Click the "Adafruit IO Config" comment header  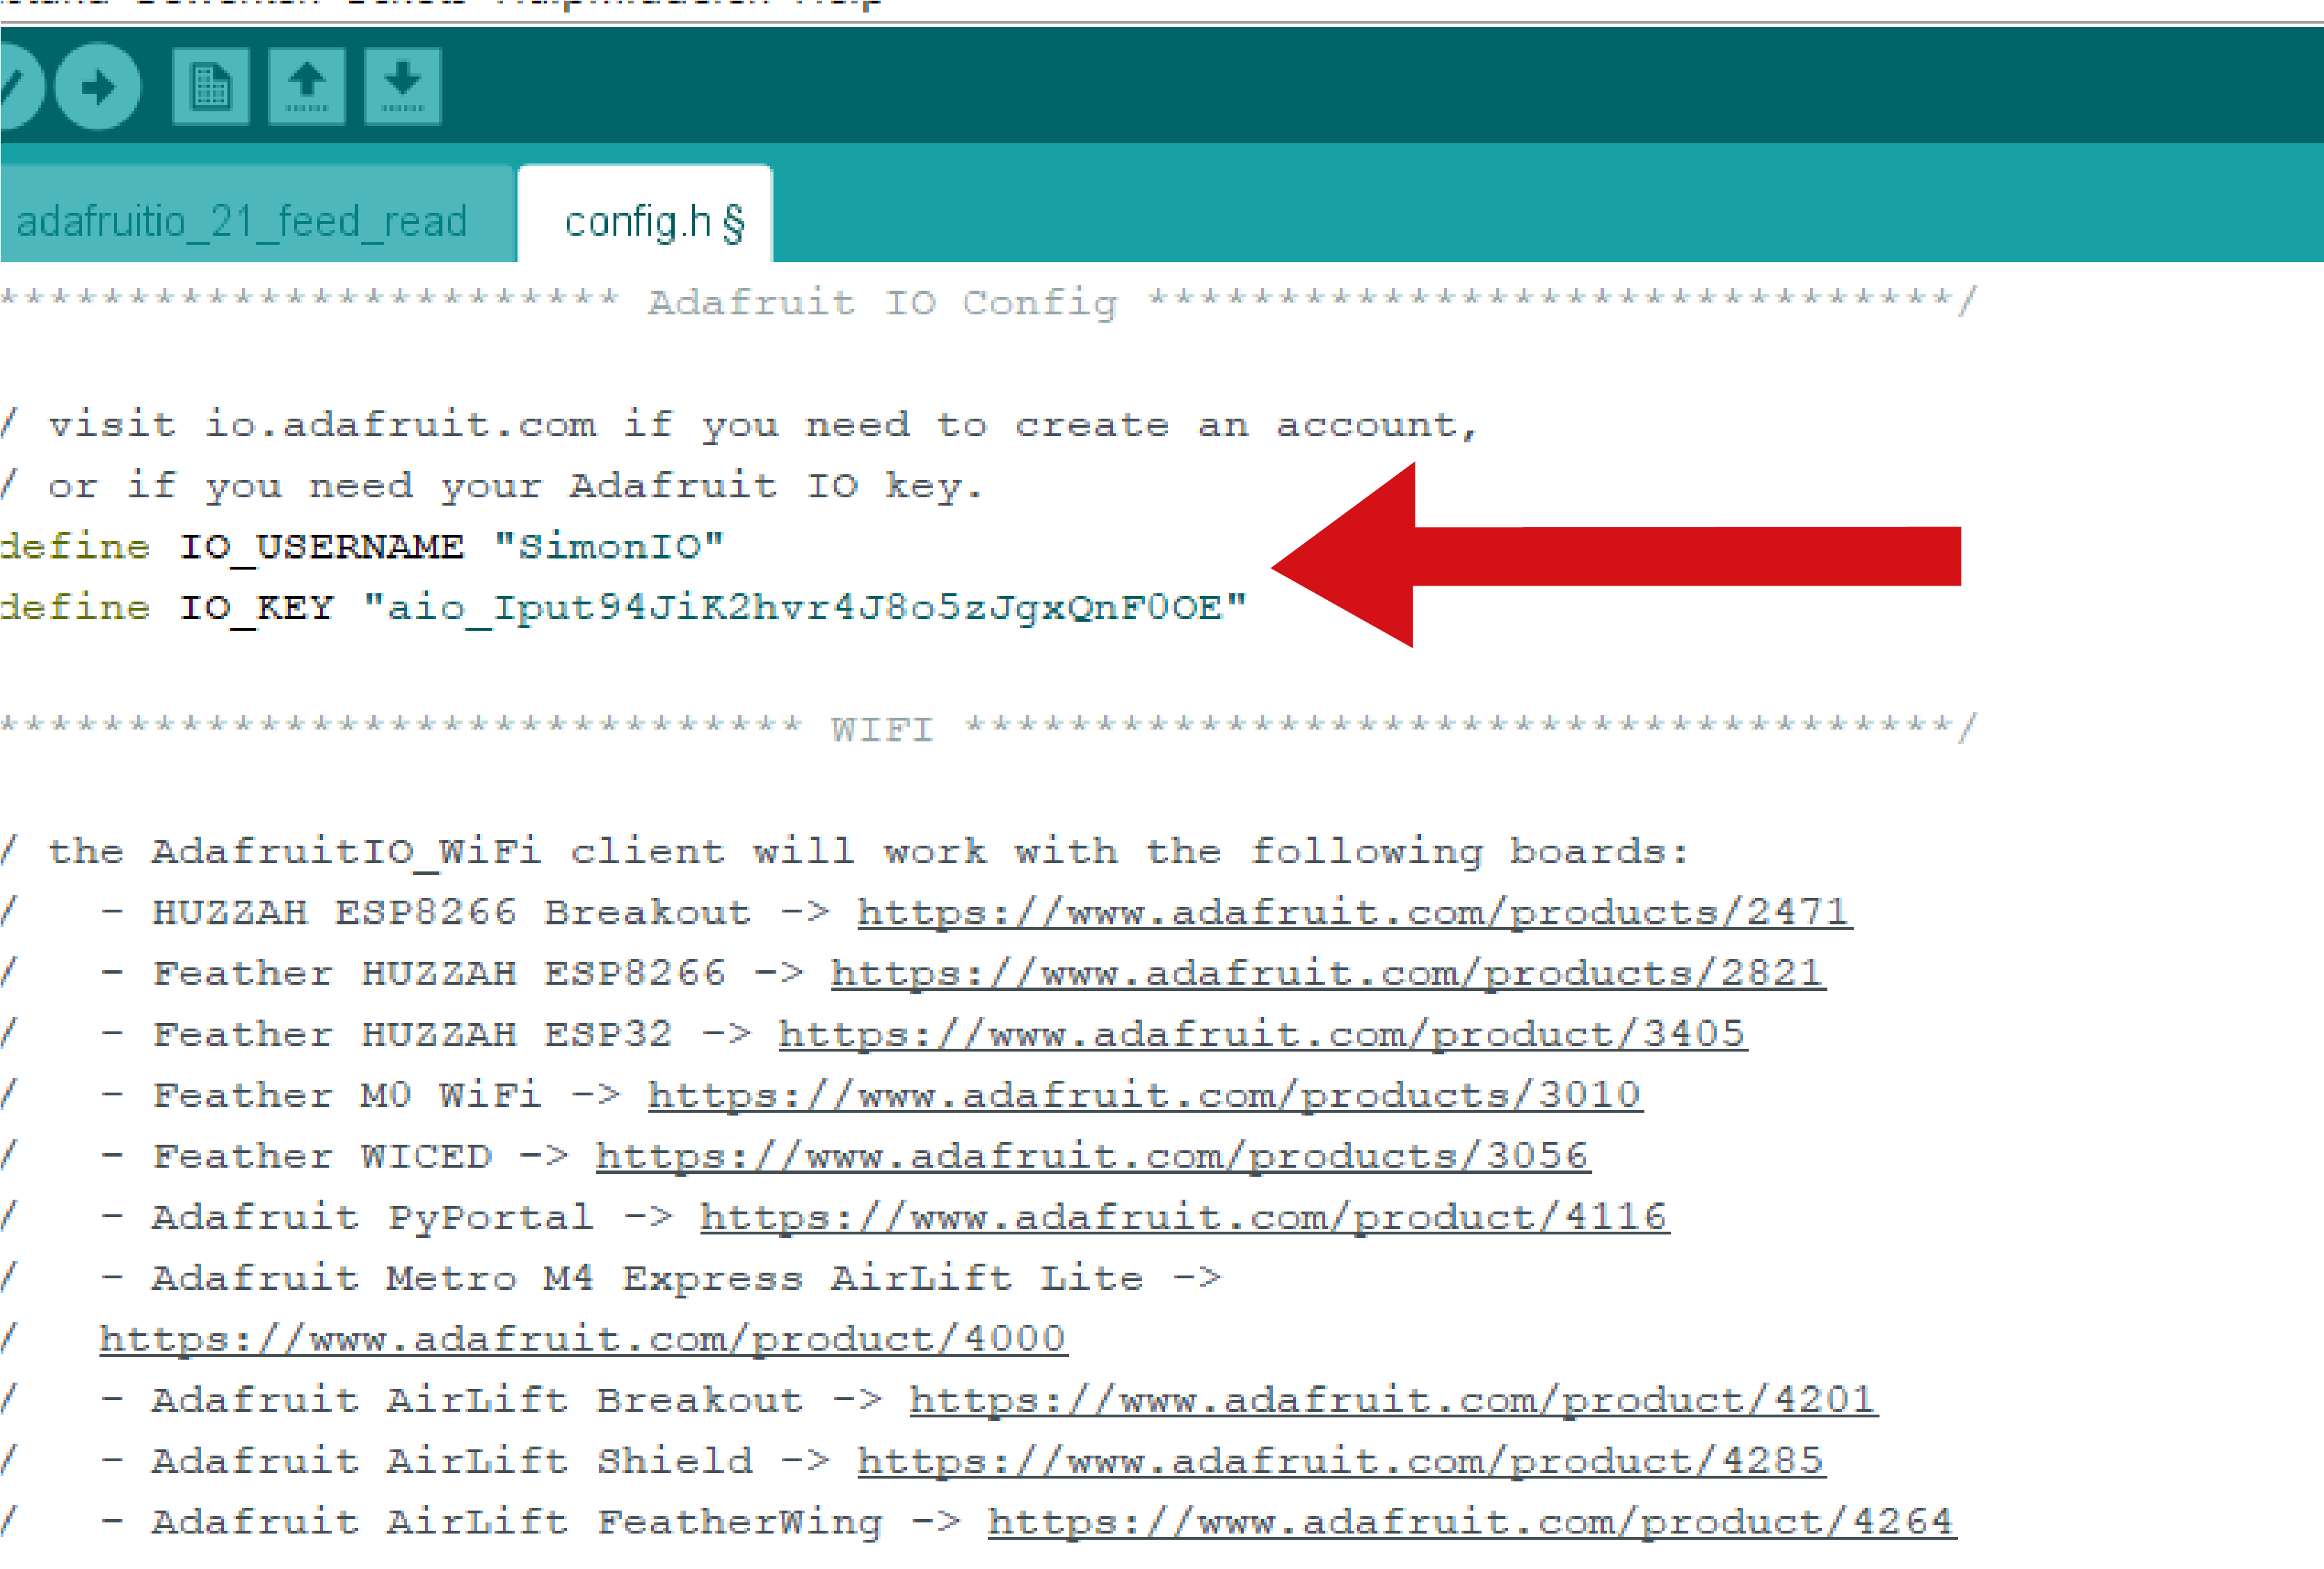882,302
